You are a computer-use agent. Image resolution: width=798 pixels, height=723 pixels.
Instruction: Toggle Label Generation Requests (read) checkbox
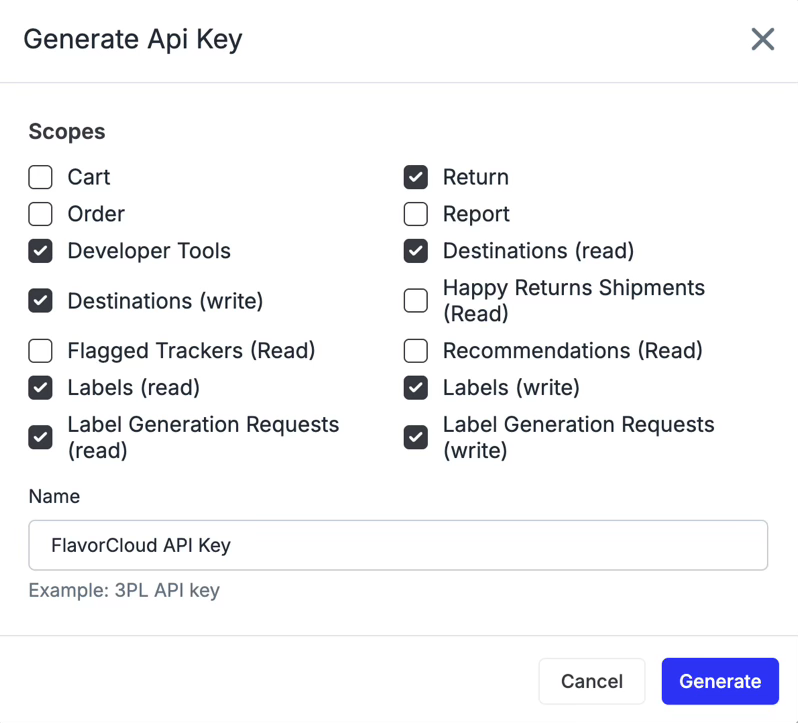40,437
